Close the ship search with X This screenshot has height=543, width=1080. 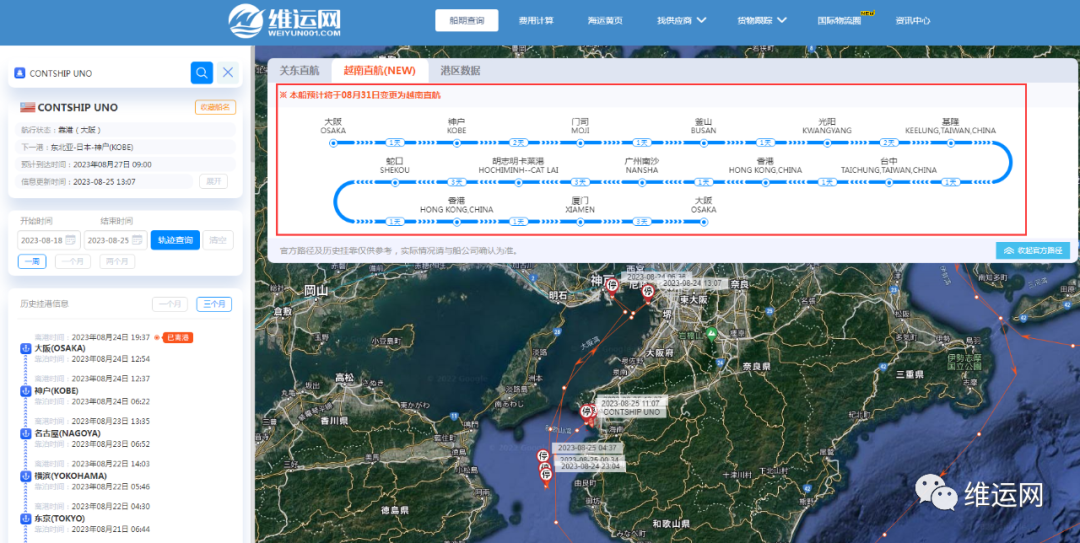point(228,72)
